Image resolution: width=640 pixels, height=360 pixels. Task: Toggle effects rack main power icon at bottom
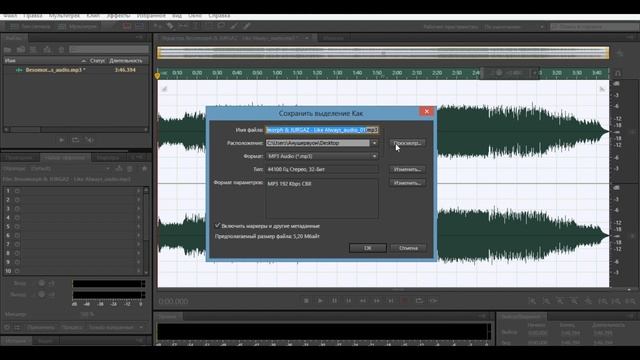[x=7, y=327]
